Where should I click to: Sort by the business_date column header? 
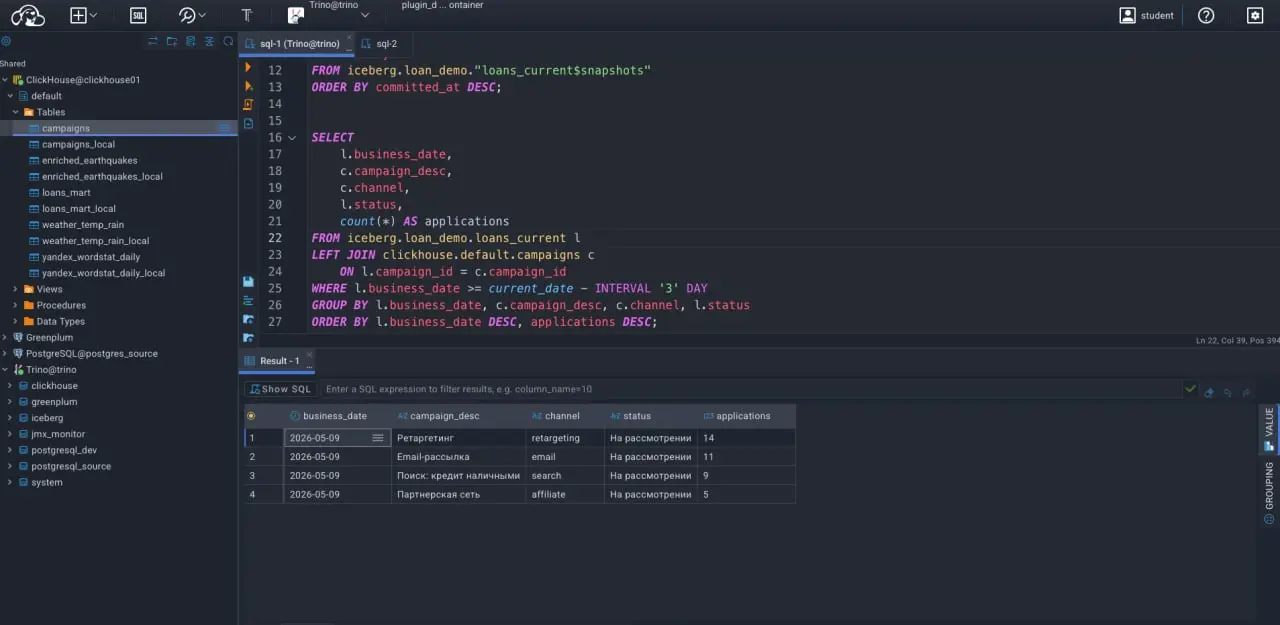coord(335,416)
